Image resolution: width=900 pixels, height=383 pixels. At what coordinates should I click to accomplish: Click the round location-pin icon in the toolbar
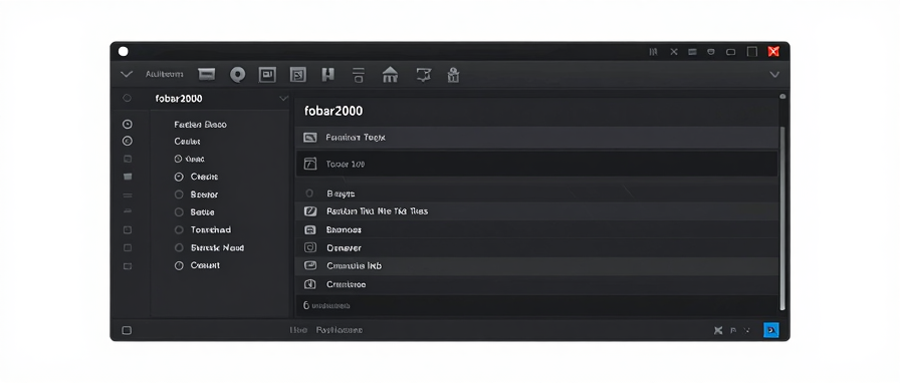click(x=238, y=75)
